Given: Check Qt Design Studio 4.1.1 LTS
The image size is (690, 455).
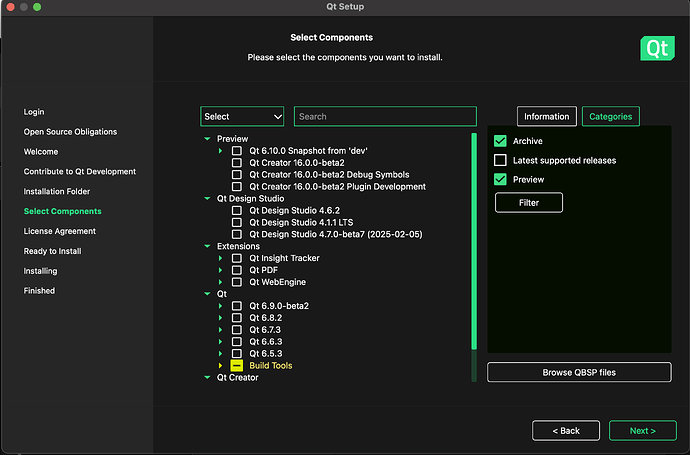Looking at the screenshot, I should coord(237,222).
